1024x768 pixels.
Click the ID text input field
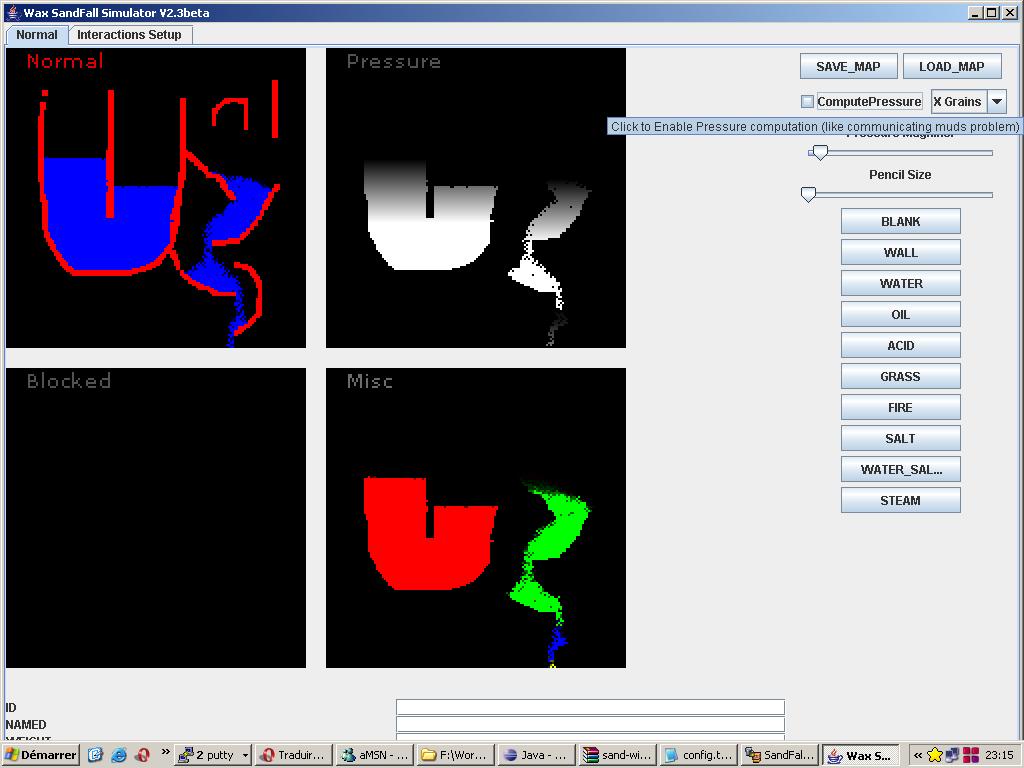[590, 707]
